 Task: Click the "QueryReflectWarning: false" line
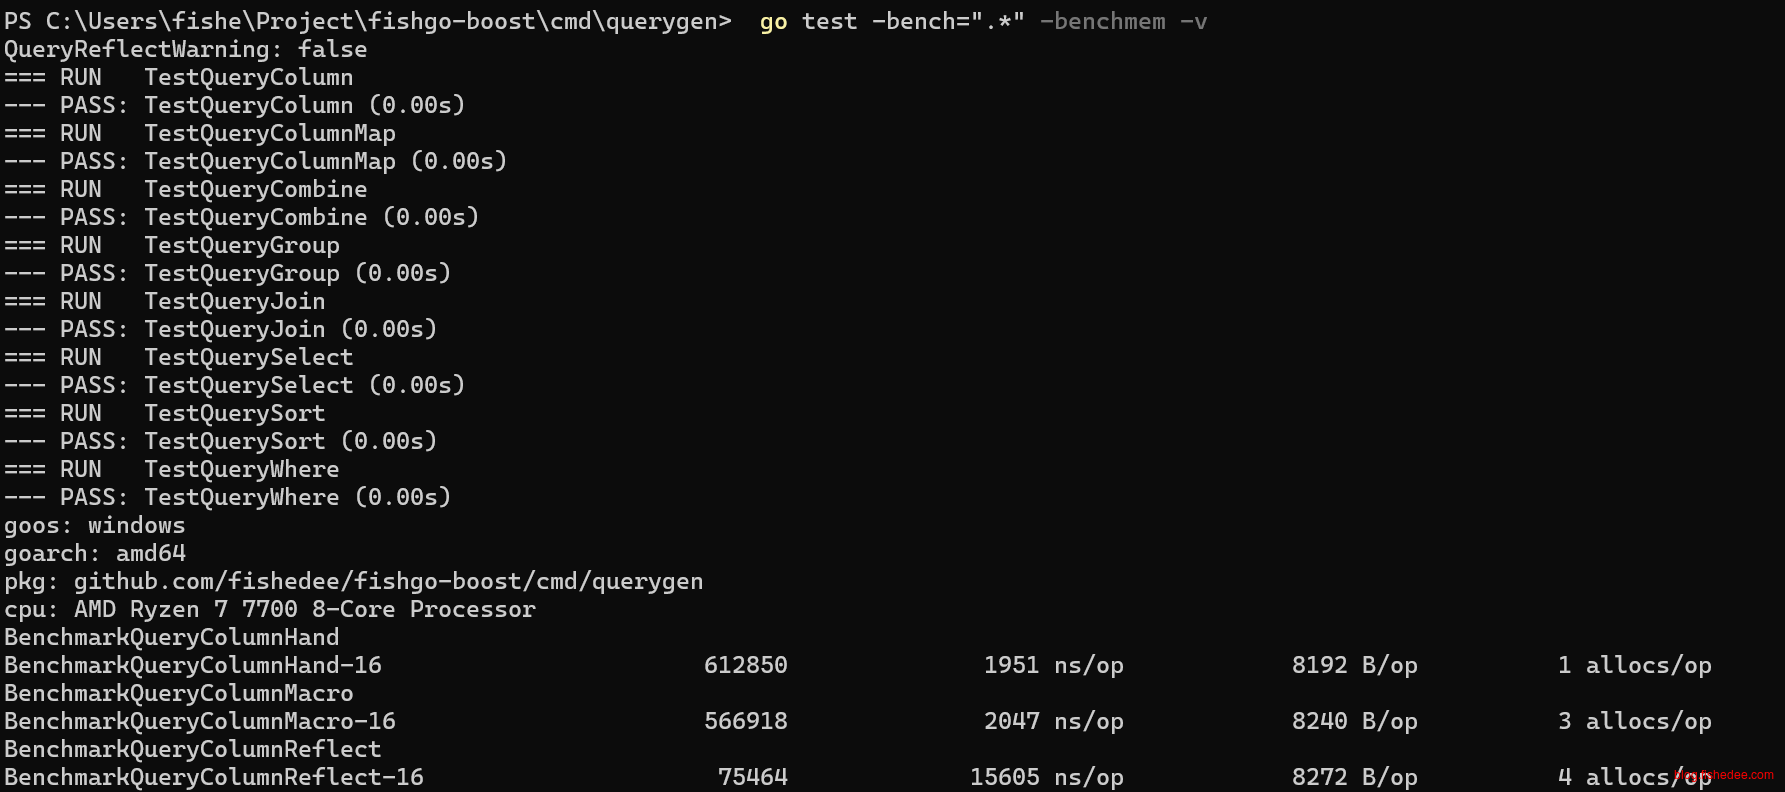(185, 49)
